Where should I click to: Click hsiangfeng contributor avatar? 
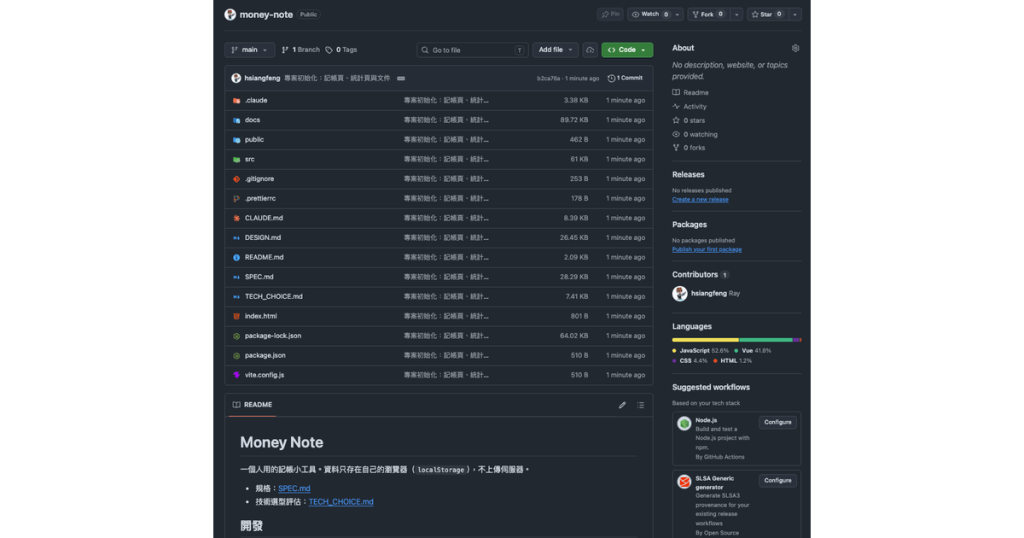pos(680,294)
